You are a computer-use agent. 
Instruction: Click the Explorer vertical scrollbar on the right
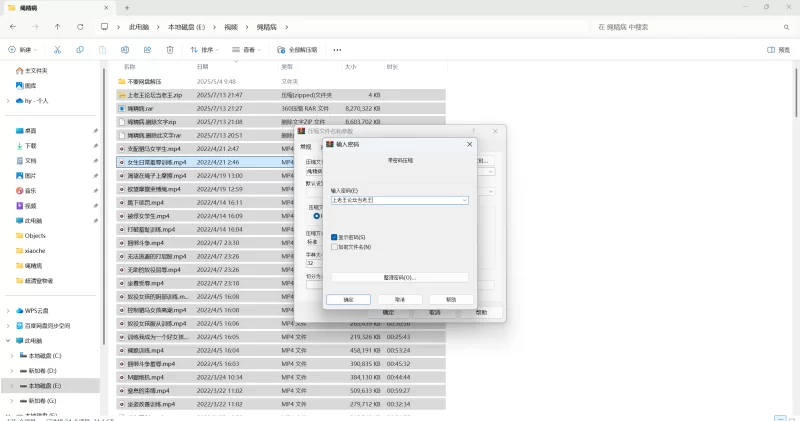796,92
